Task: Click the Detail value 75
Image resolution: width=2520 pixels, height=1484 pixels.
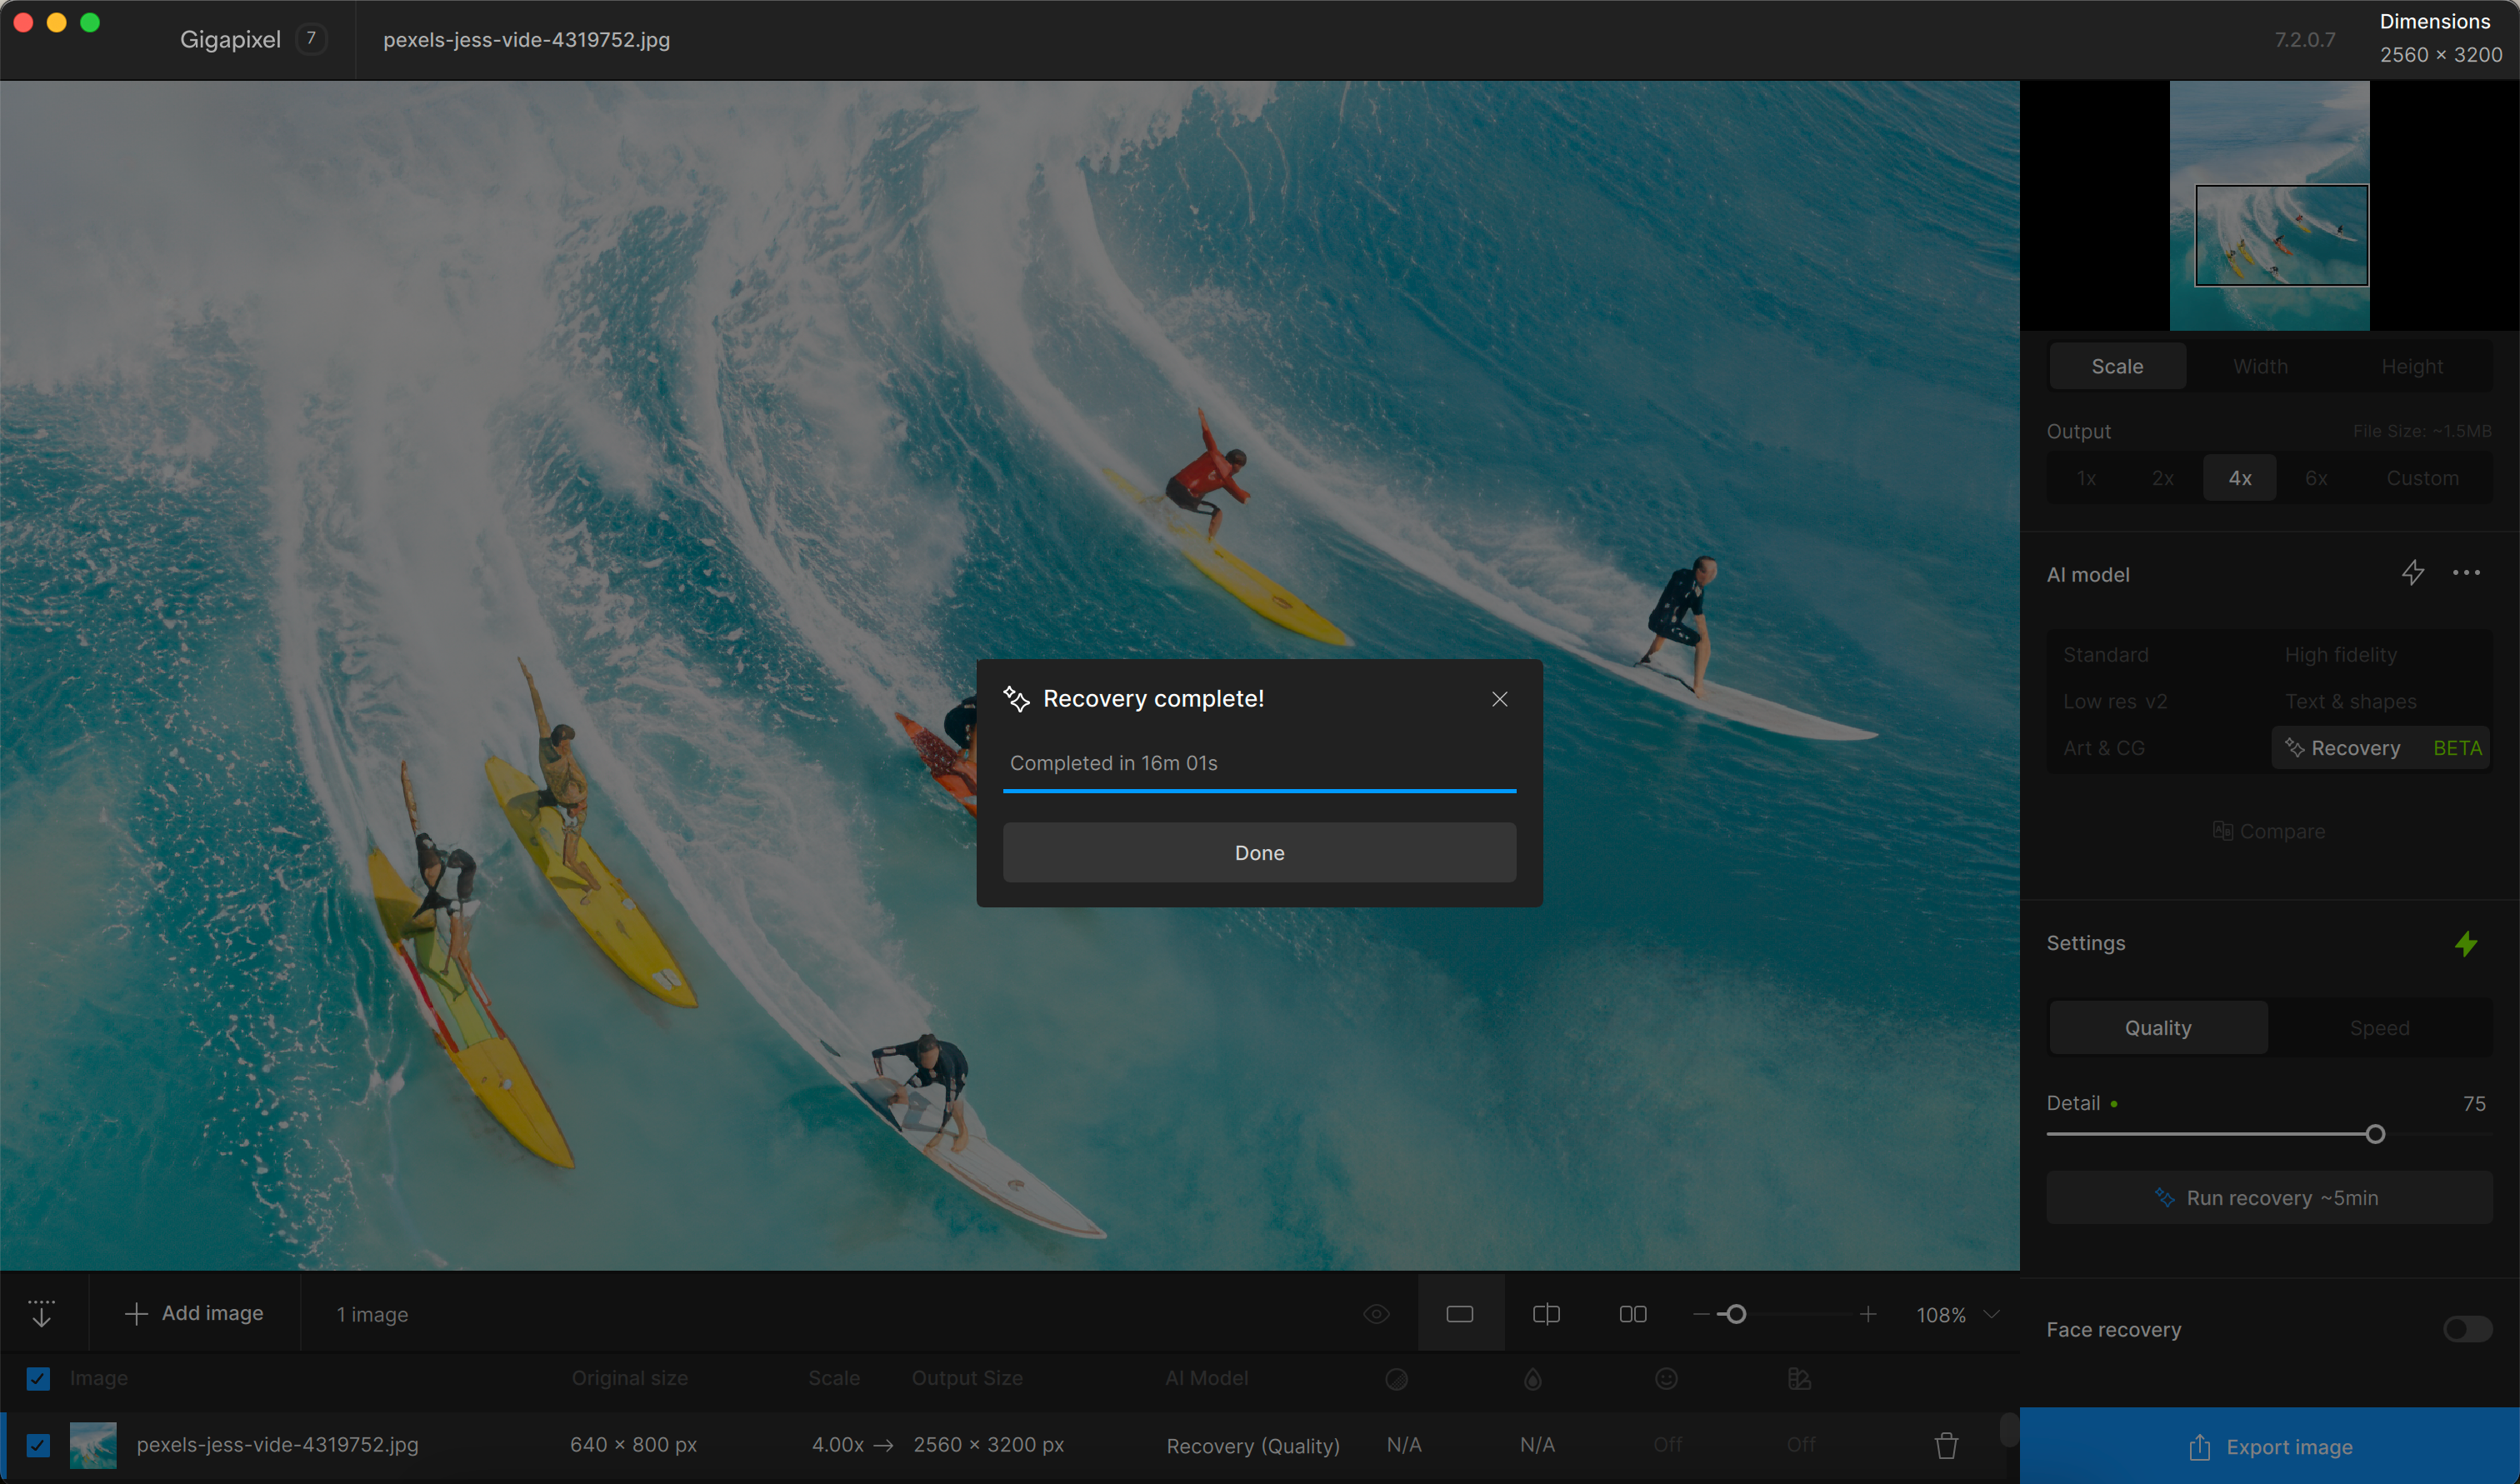Action: click(2473, 1103)
